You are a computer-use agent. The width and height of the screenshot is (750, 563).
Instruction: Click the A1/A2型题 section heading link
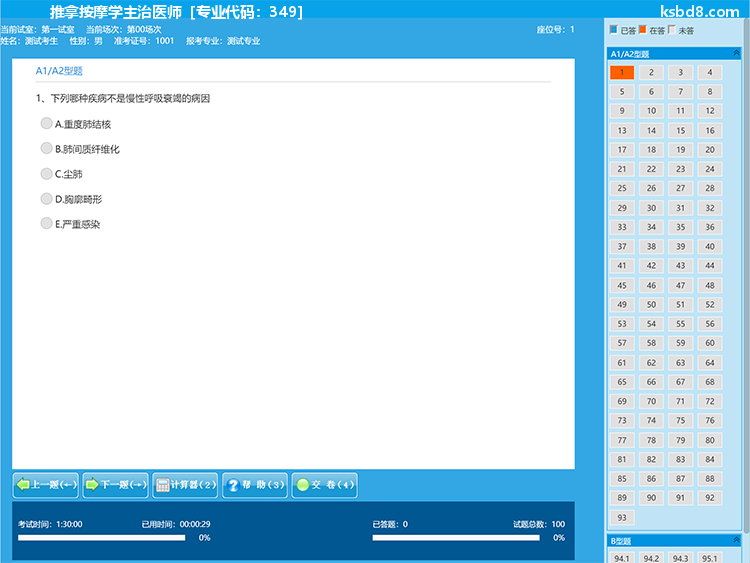[x=59, y=71]
